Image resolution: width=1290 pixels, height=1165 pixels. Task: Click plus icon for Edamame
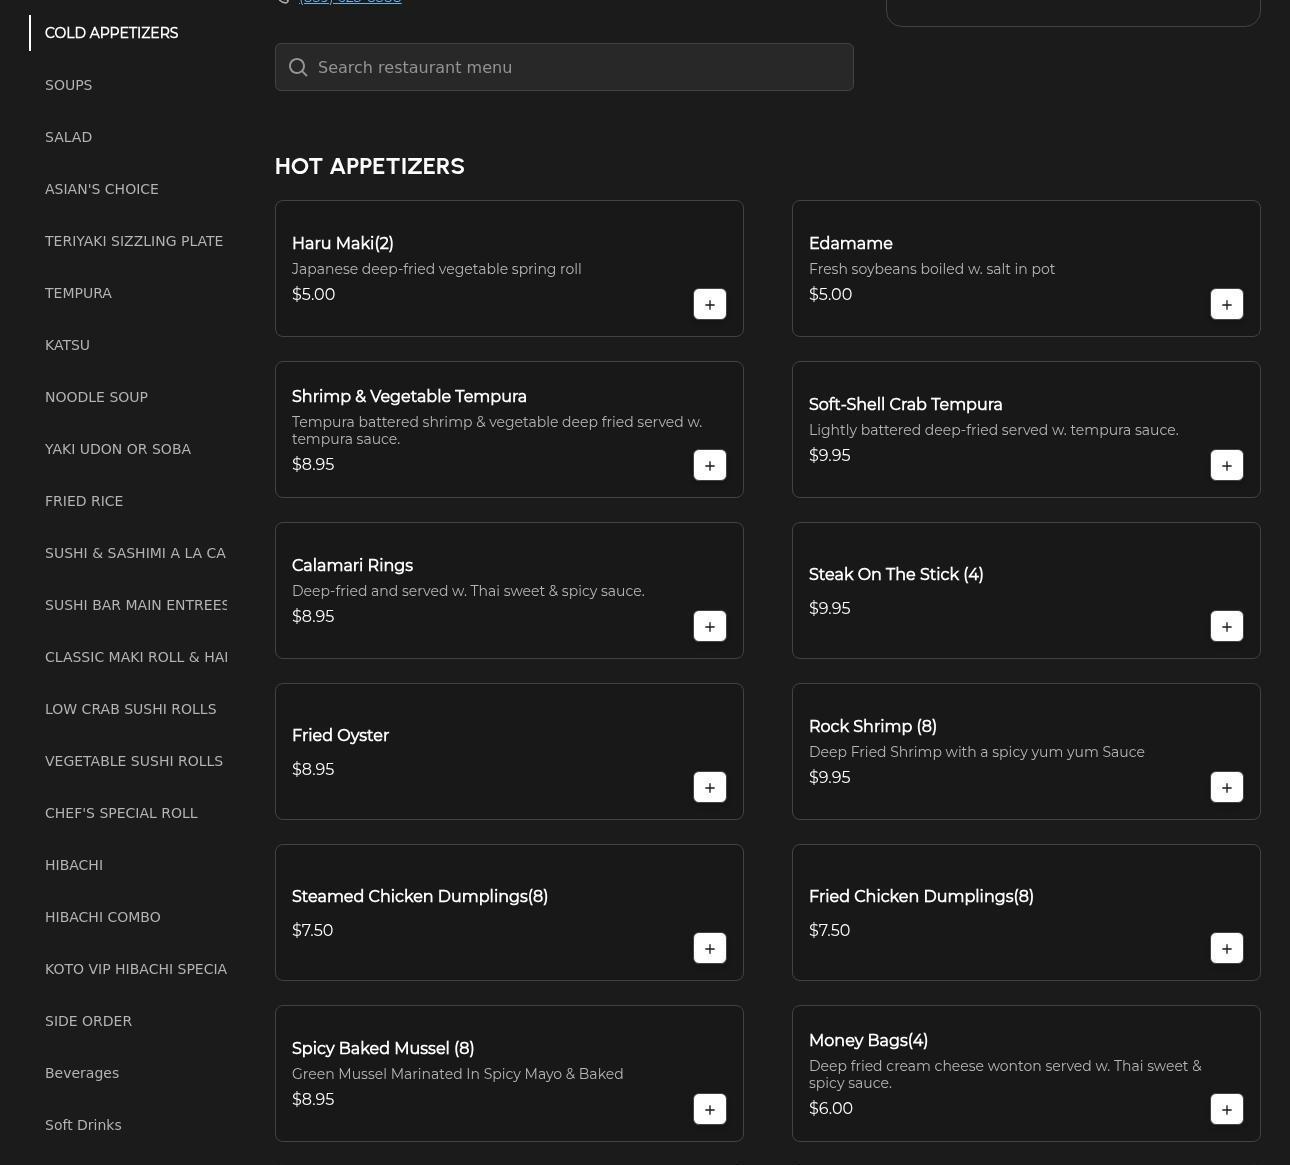click(x=1226, y=305)
